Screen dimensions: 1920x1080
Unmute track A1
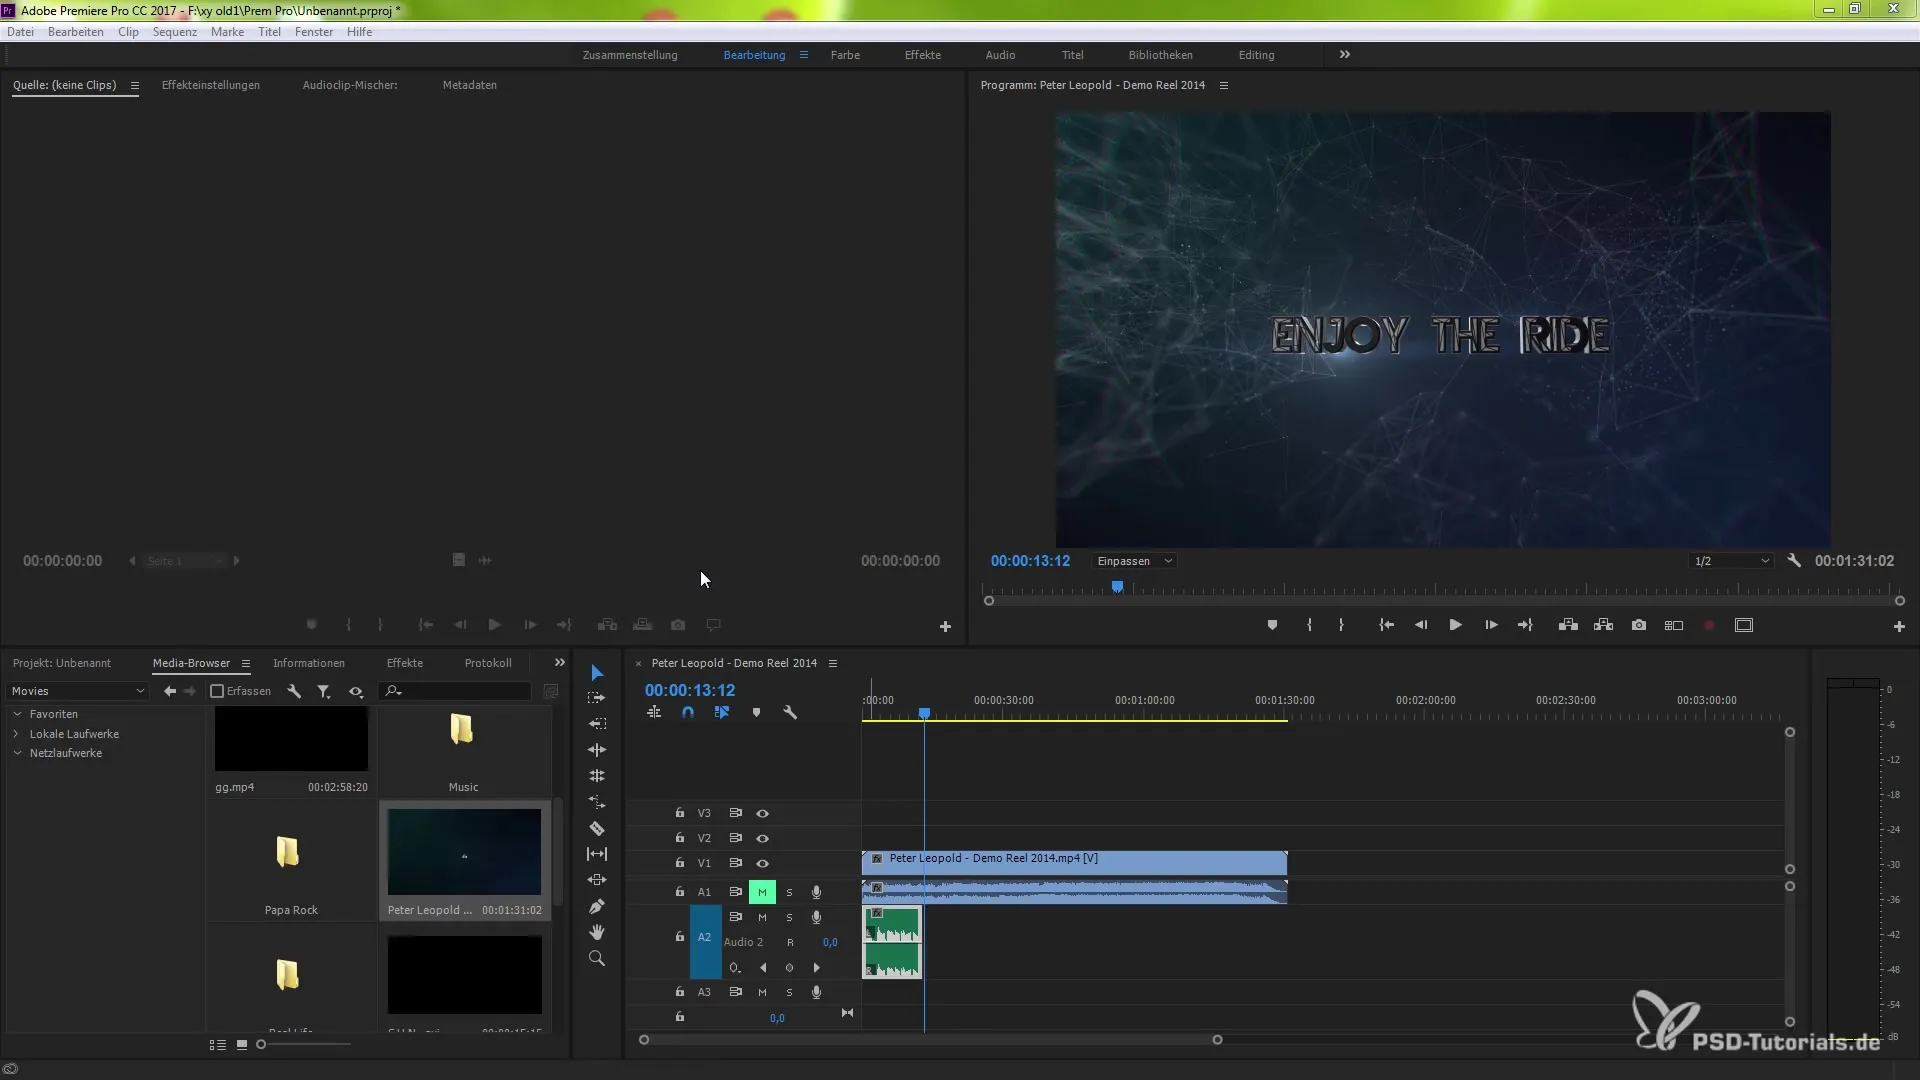(762, 892)
